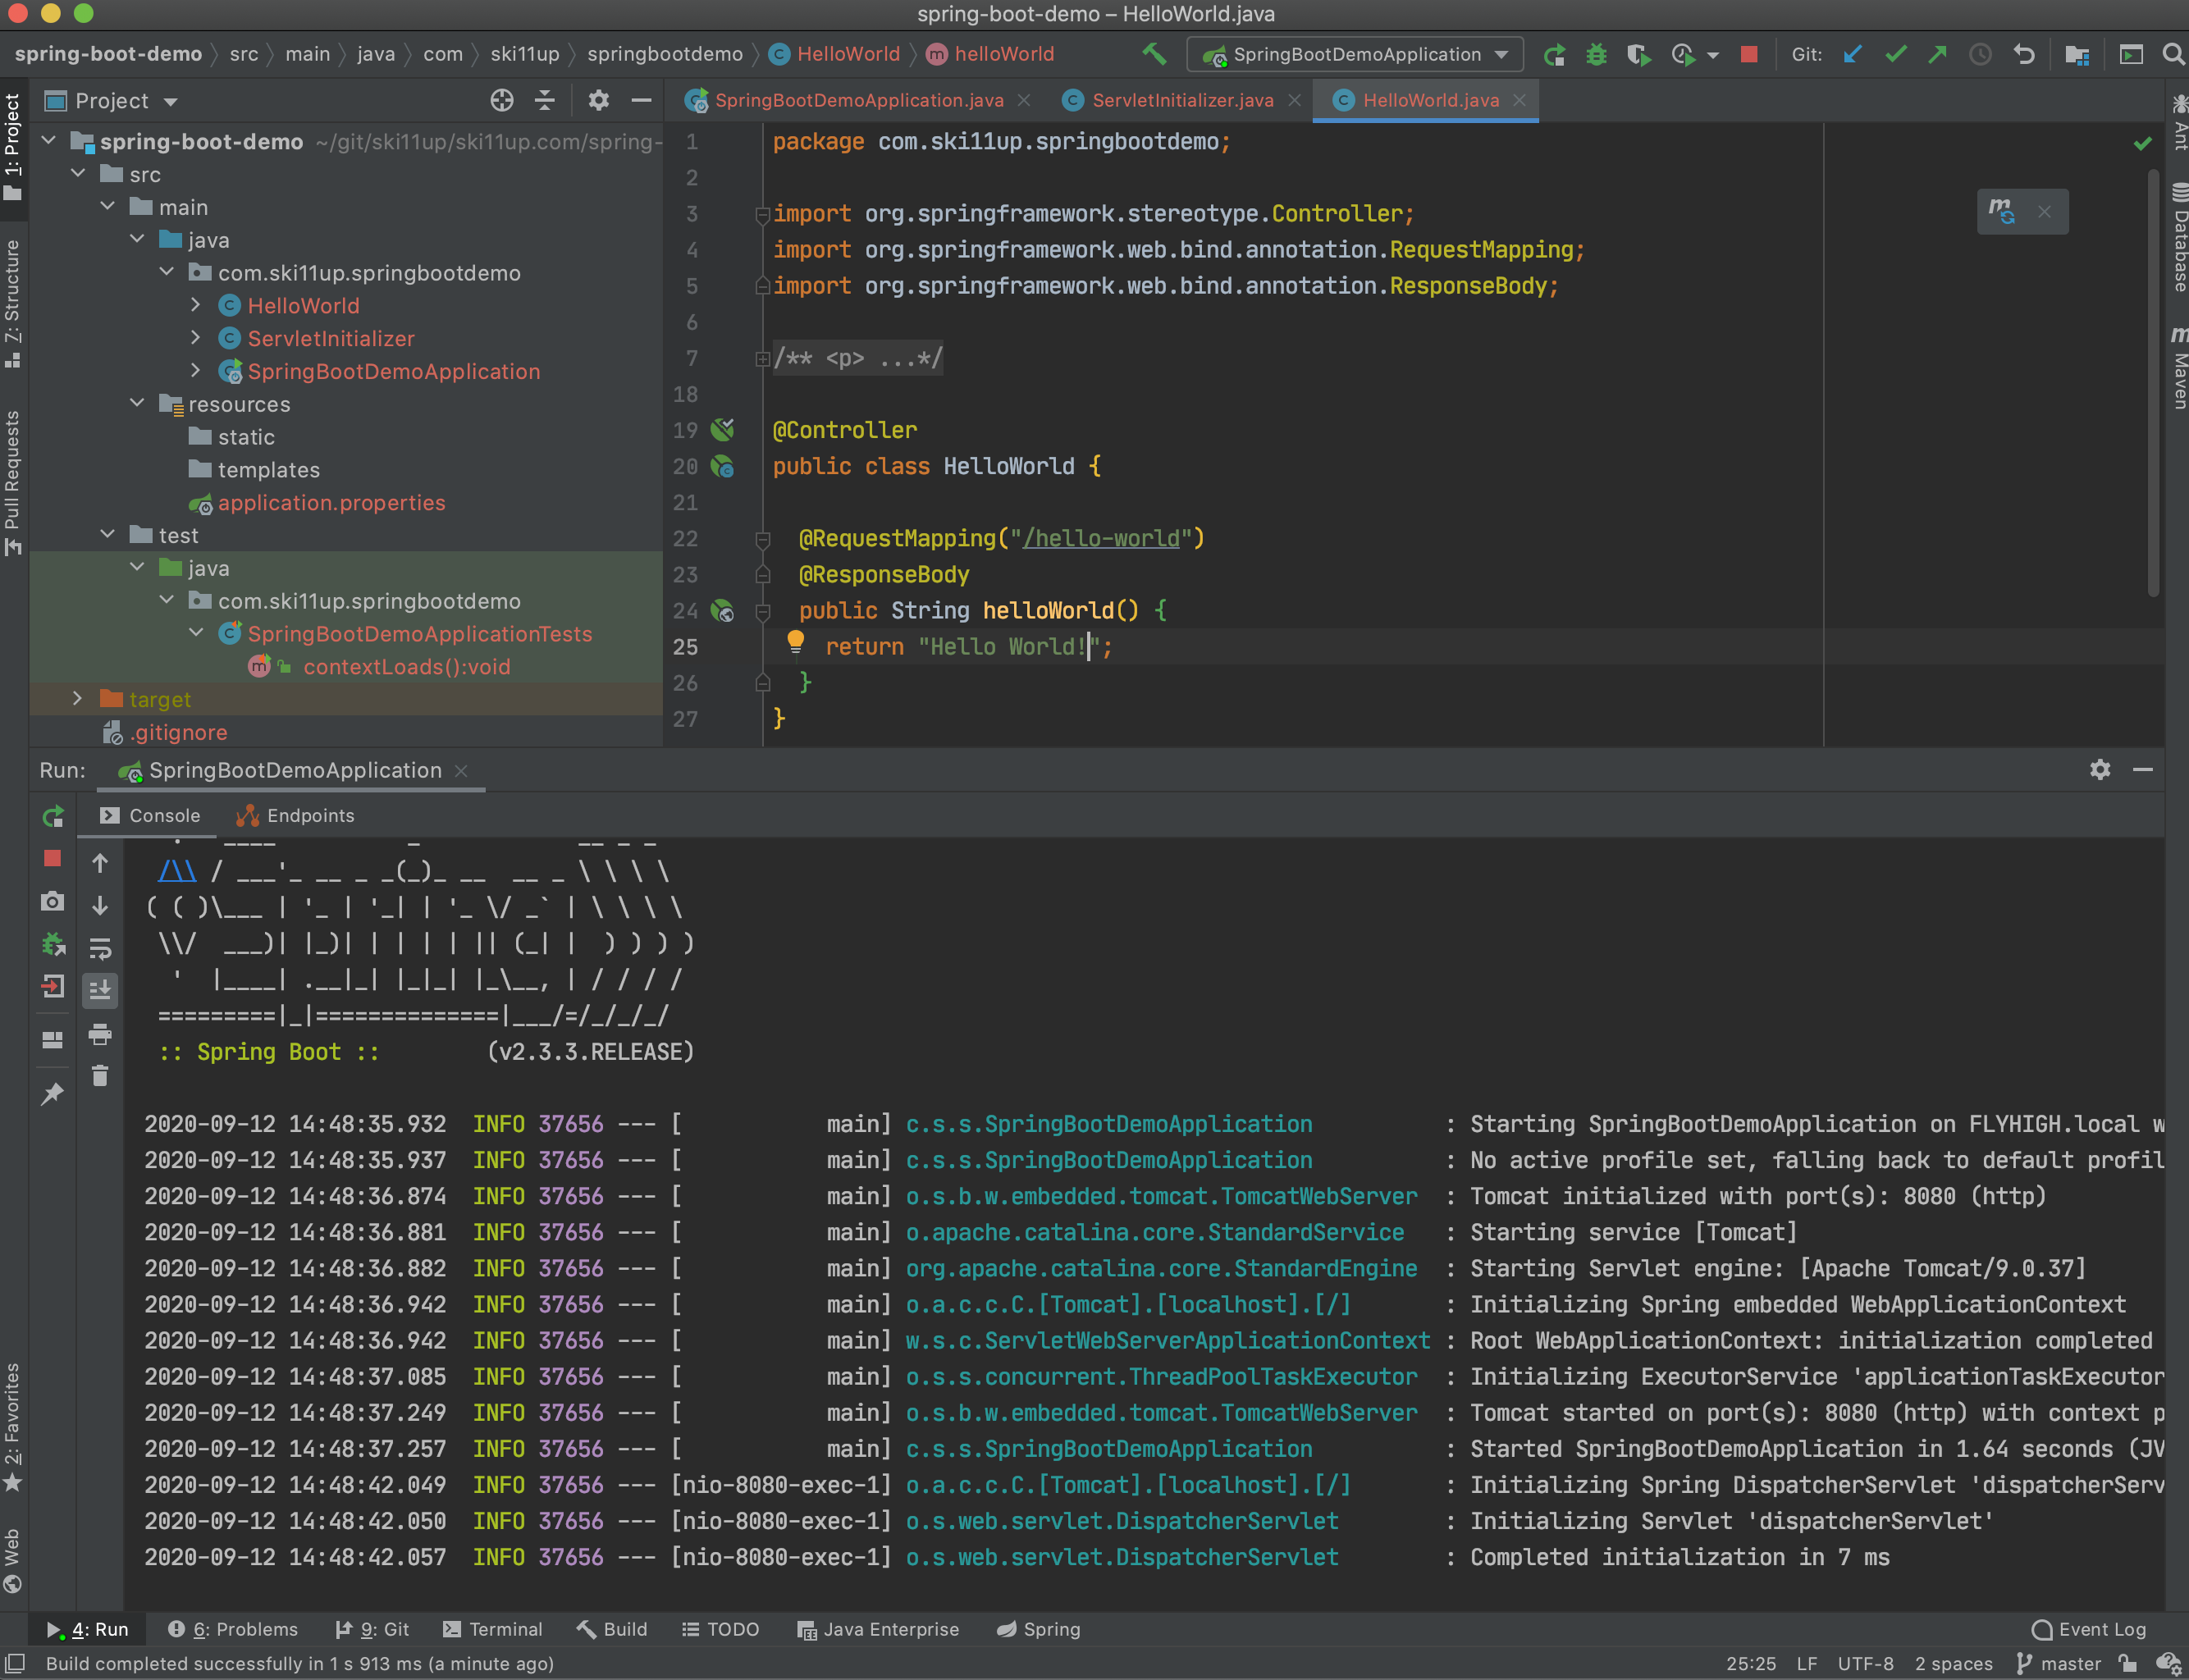Toggle fold on javadoc comment at line 7
Image resolution: width=2189 pixels, height=1680 pixels.
click(762, 359)
